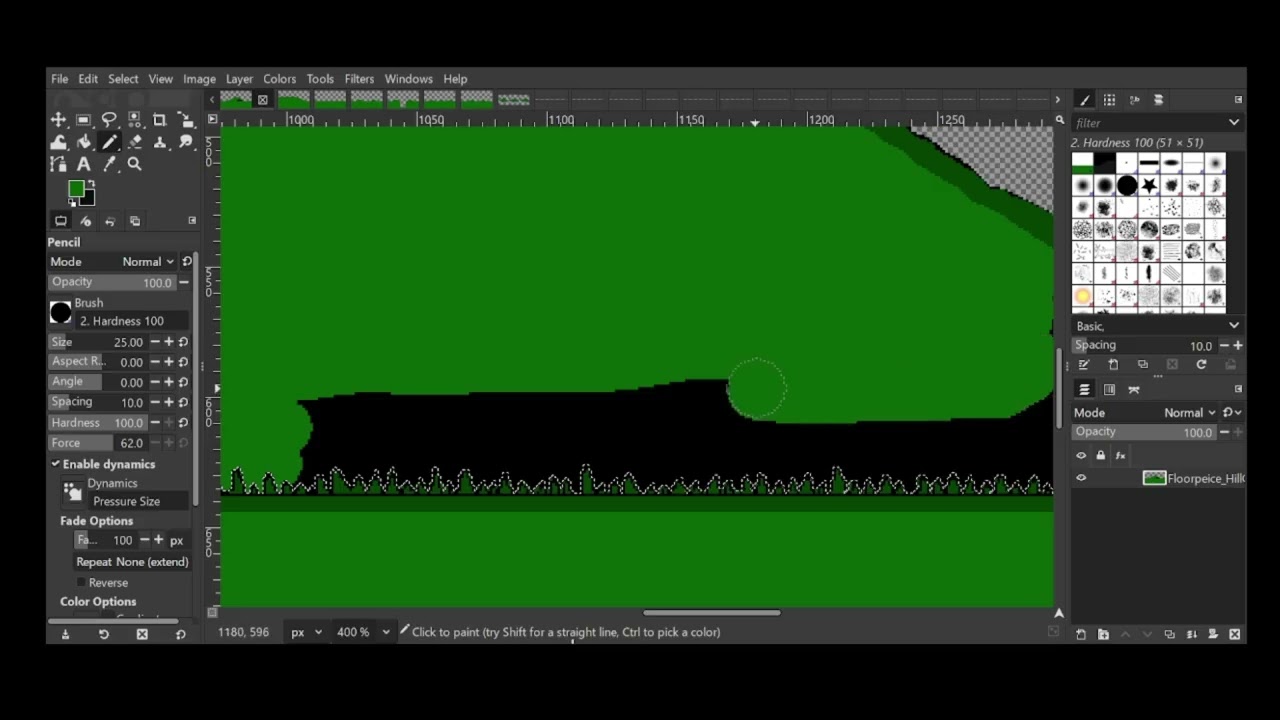
Task: Select the Smudge tool
Action: (x=185, y=142)
